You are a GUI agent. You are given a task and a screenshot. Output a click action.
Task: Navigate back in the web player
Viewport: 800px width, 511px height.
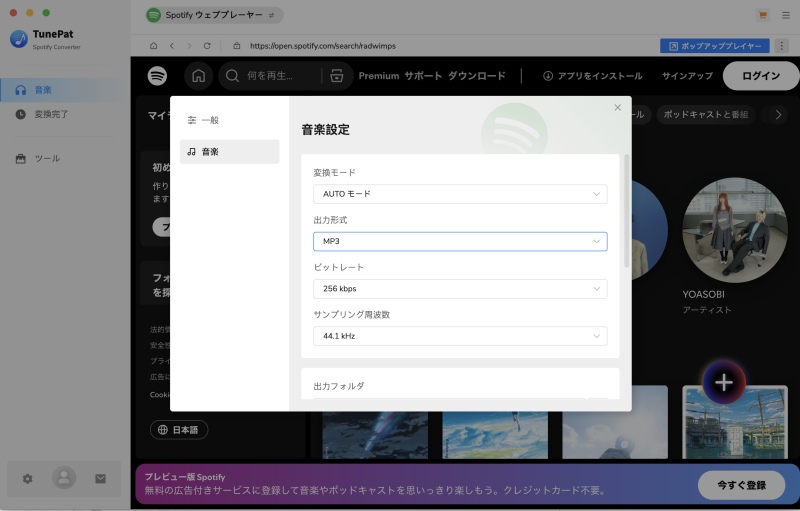(172, 46)
